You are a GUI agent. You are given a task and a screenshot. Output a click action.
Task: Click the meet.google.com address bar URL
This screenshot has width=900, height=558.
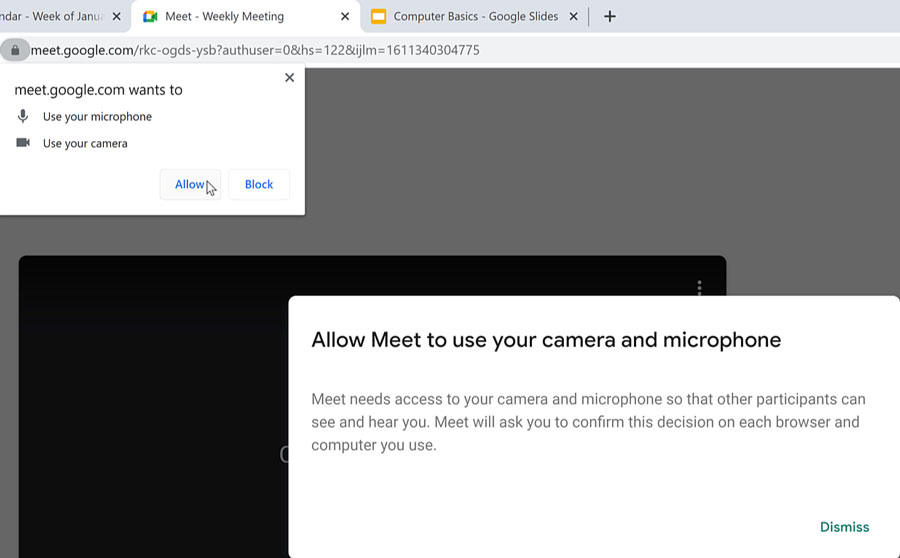coord(255,50)
